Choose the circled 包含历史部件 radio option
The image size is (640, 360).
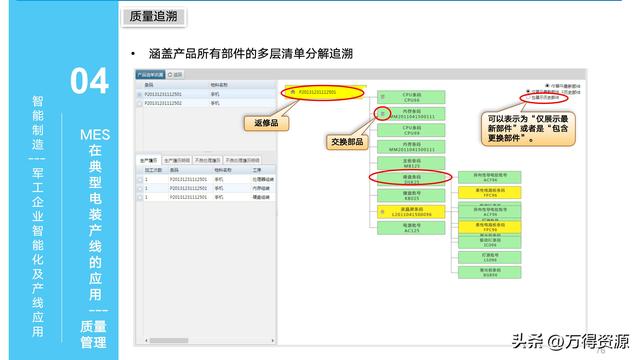[x=528, y=98]
